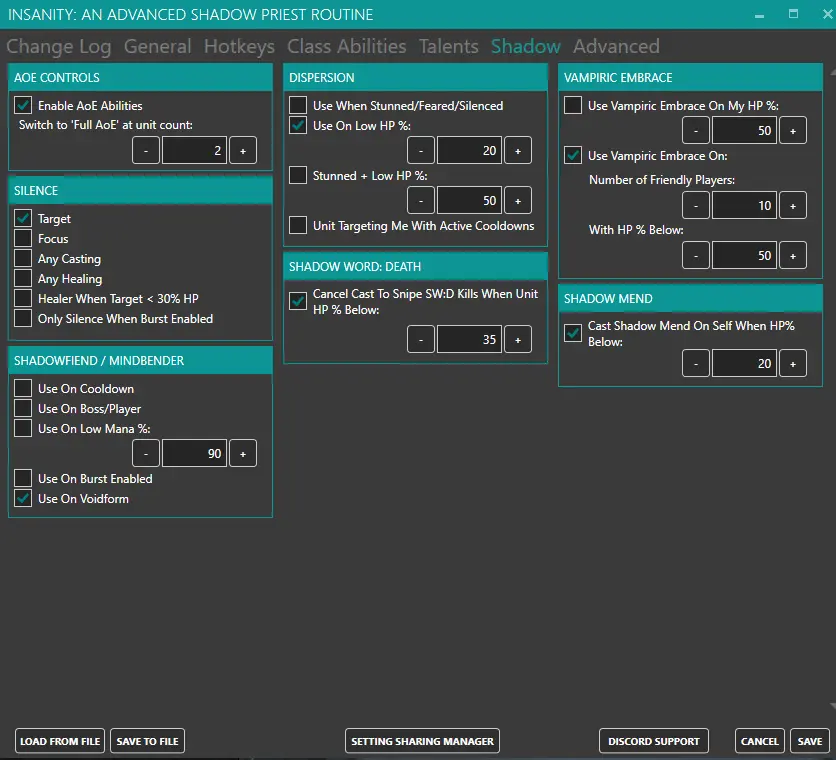Click the Low Mana % value field
This screenshot has width=836, height=760.
coord(195,453)
